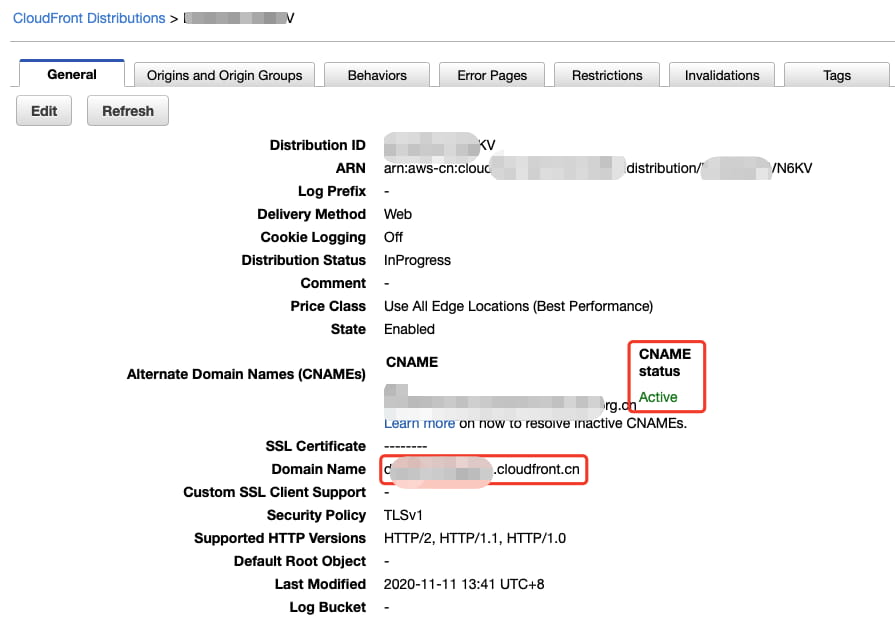This screenshot has width=895, height=635.
Task: Click the Log Prefix label
Action: point(332,191)
